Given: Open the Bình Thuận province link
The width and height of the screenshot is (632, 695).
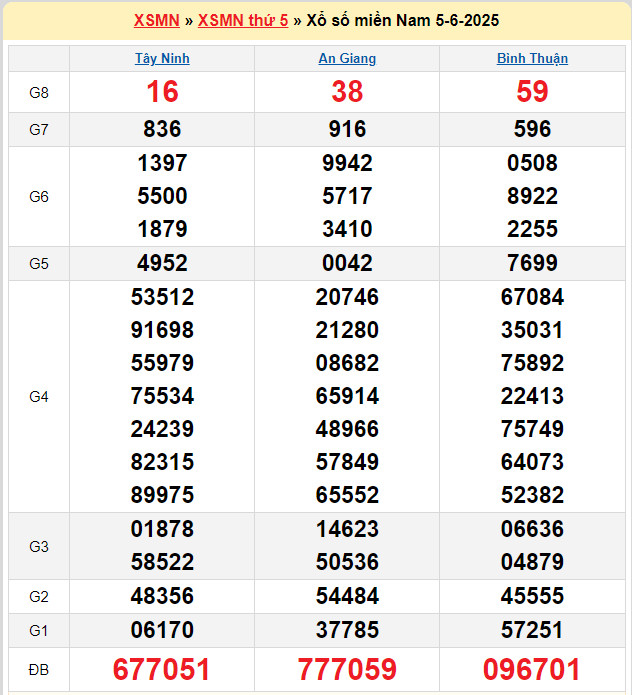Looking at the screenshot, I should [x=532, y=59].
